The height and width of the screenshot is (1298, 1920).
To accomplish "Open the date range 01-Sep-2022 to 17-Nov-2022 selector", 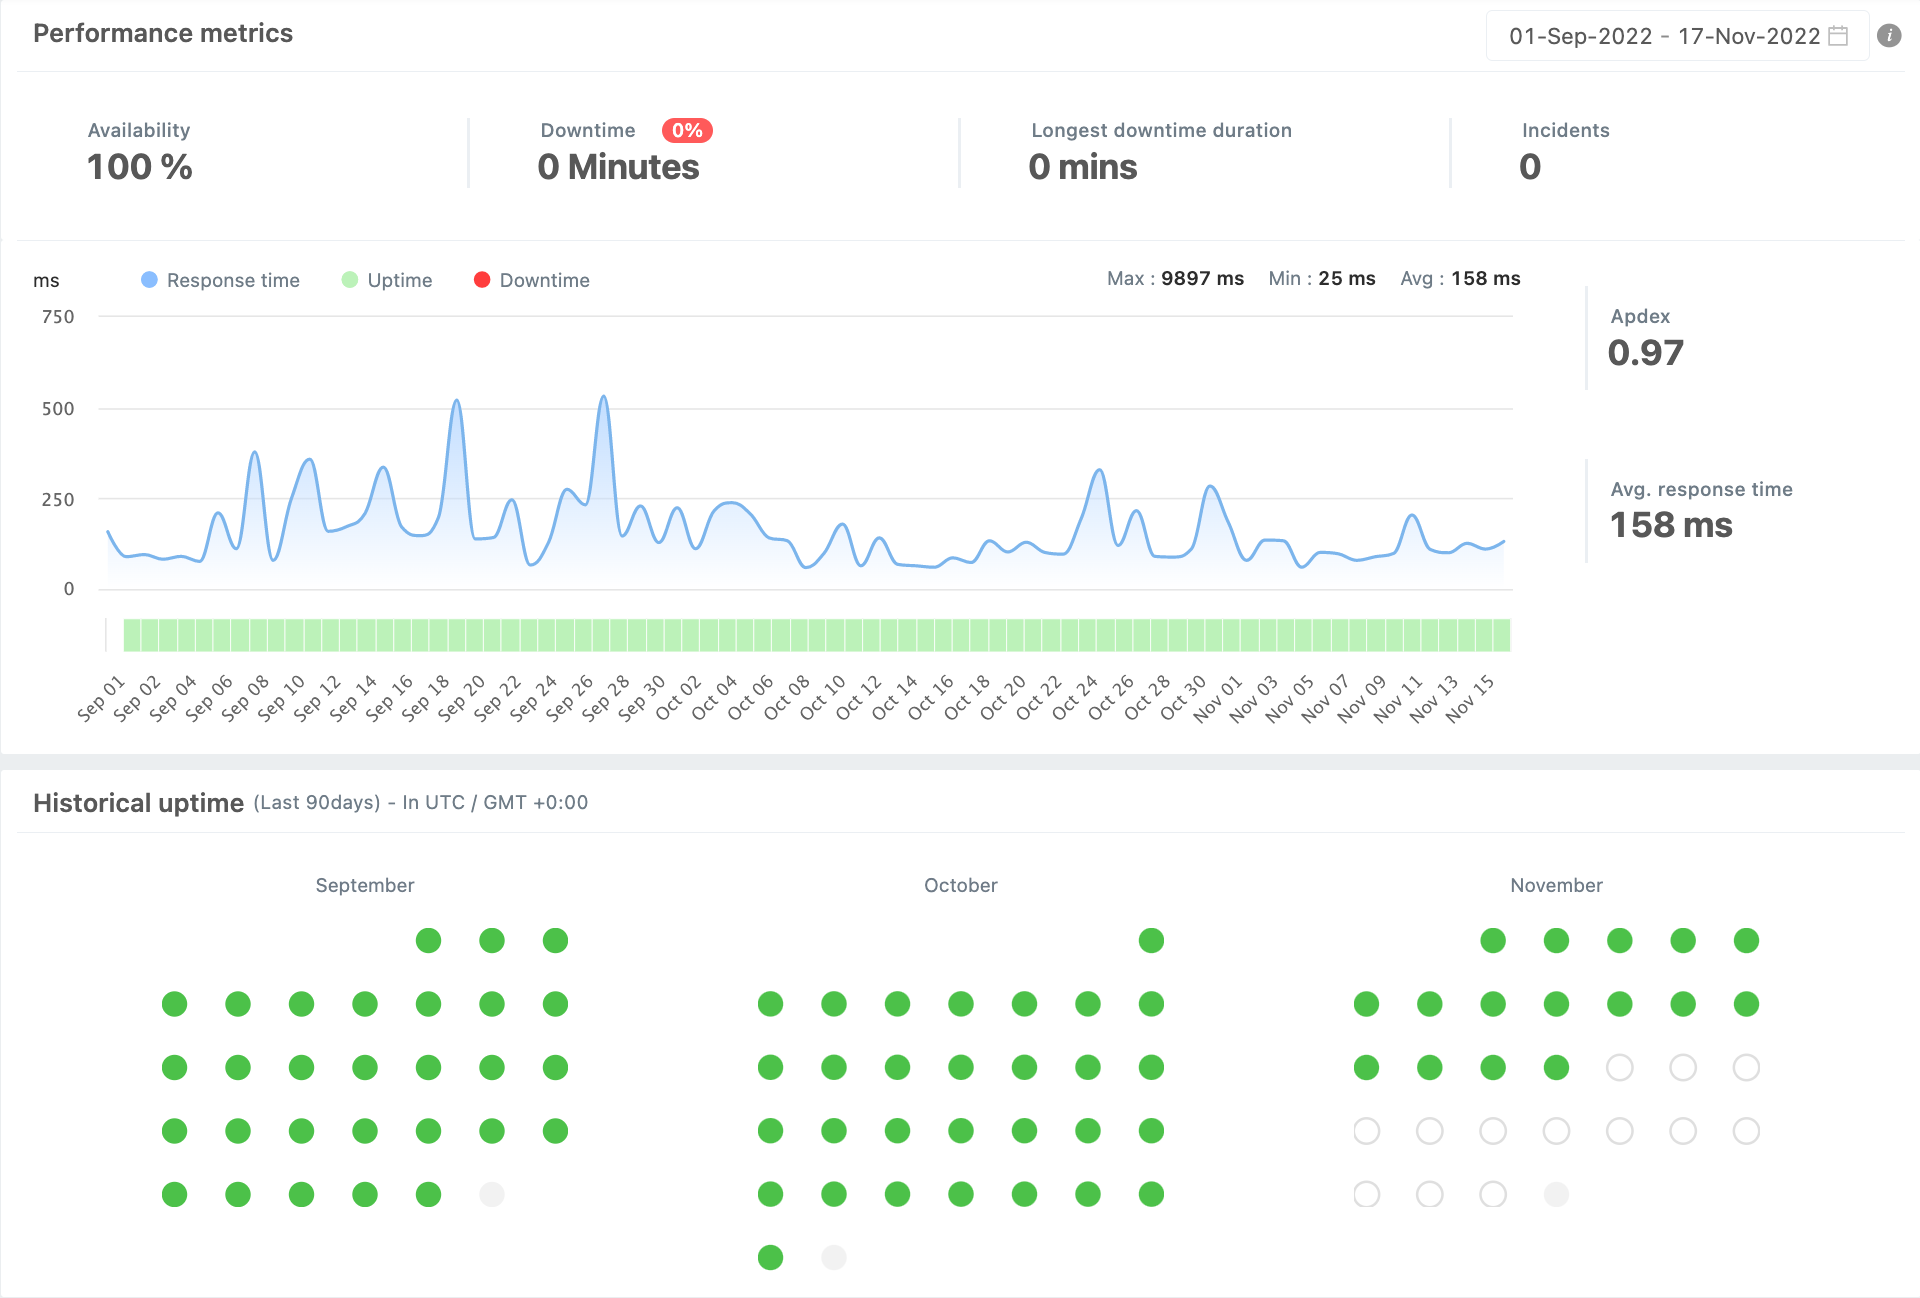I will [1663, 36].
